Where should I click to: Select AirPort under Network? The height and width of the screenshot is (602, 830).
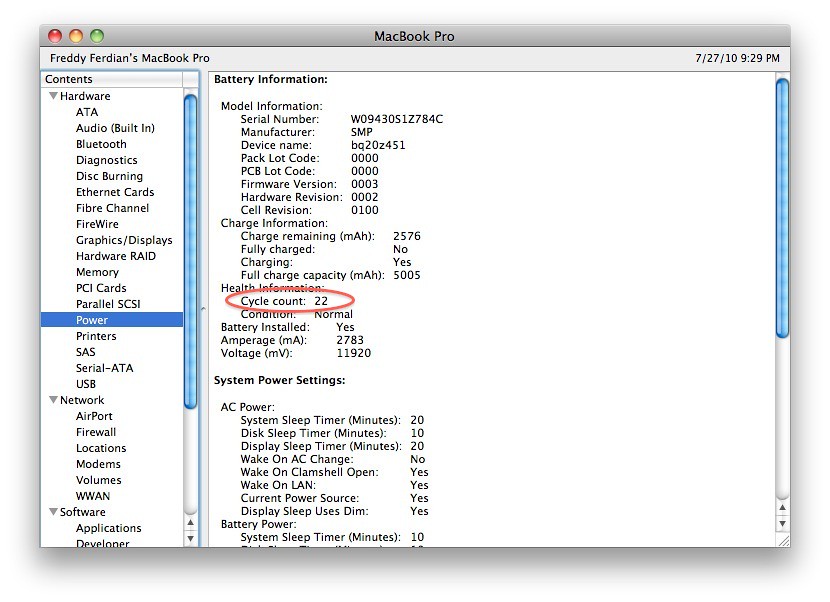[x=94, y=416]
